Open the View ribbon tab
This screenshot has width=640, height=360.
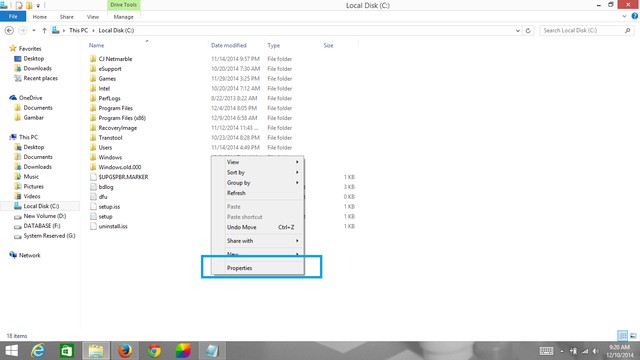[93, 17]
